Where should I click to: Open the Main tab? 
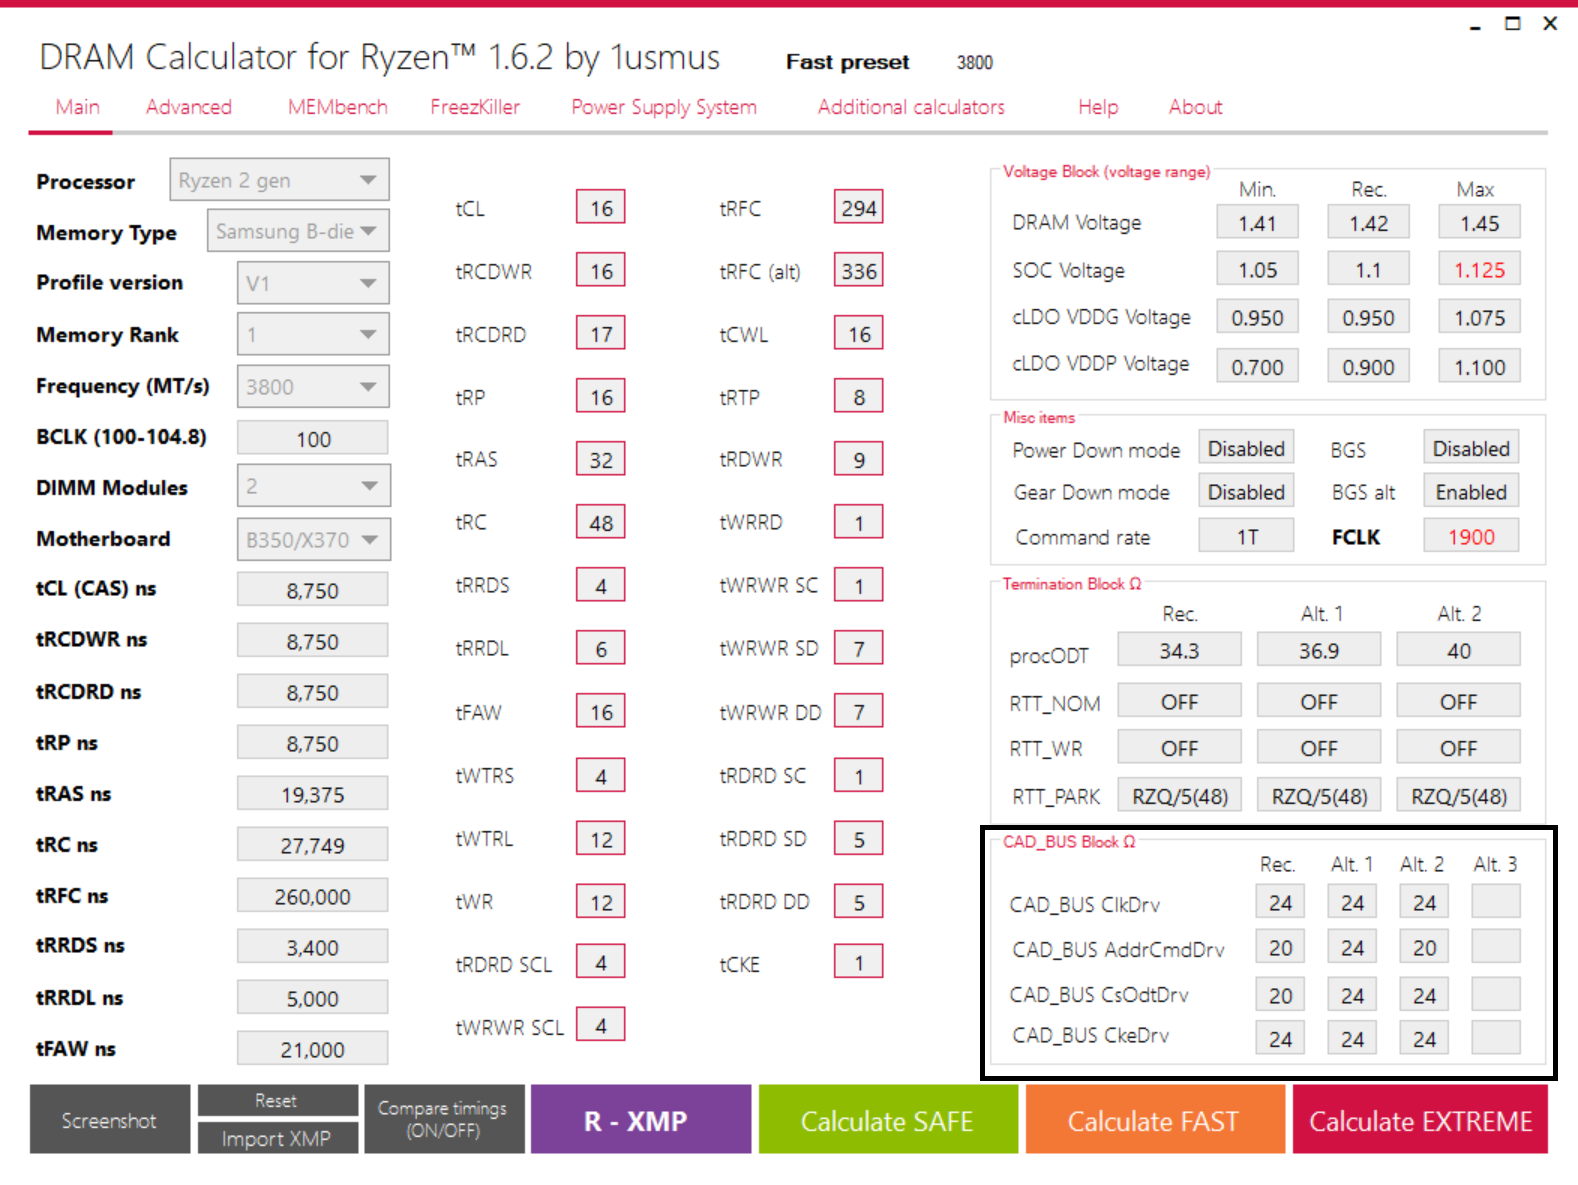tap(77, 107)
